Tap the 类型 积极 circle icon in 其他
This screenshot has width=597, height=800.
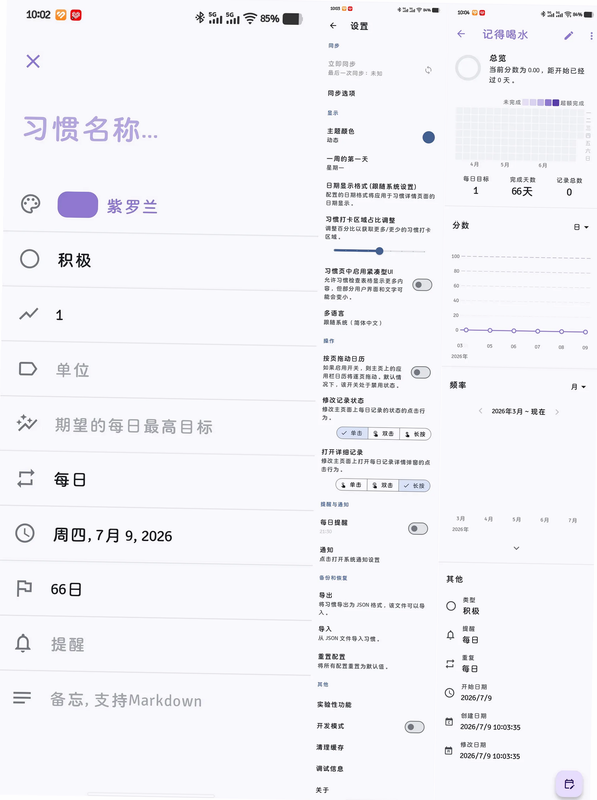(451, 606)
